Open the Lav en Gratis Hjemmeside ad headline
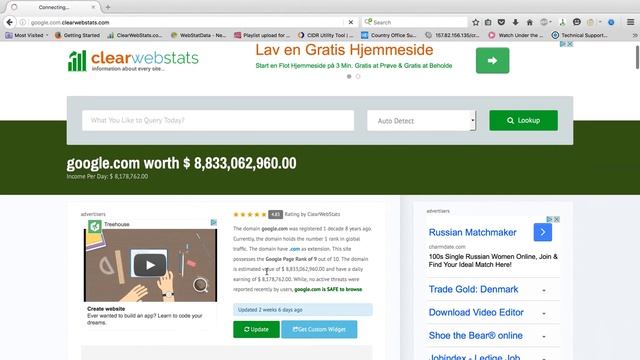The height and width of the screenshot is (360, 640). 344,50
